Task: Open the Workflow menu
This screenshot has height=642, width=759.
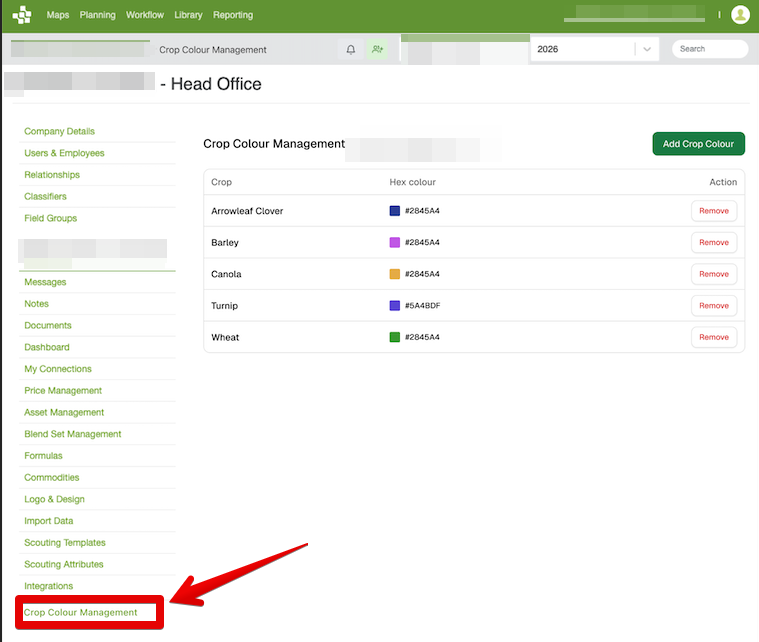Action: coord(145,15)
